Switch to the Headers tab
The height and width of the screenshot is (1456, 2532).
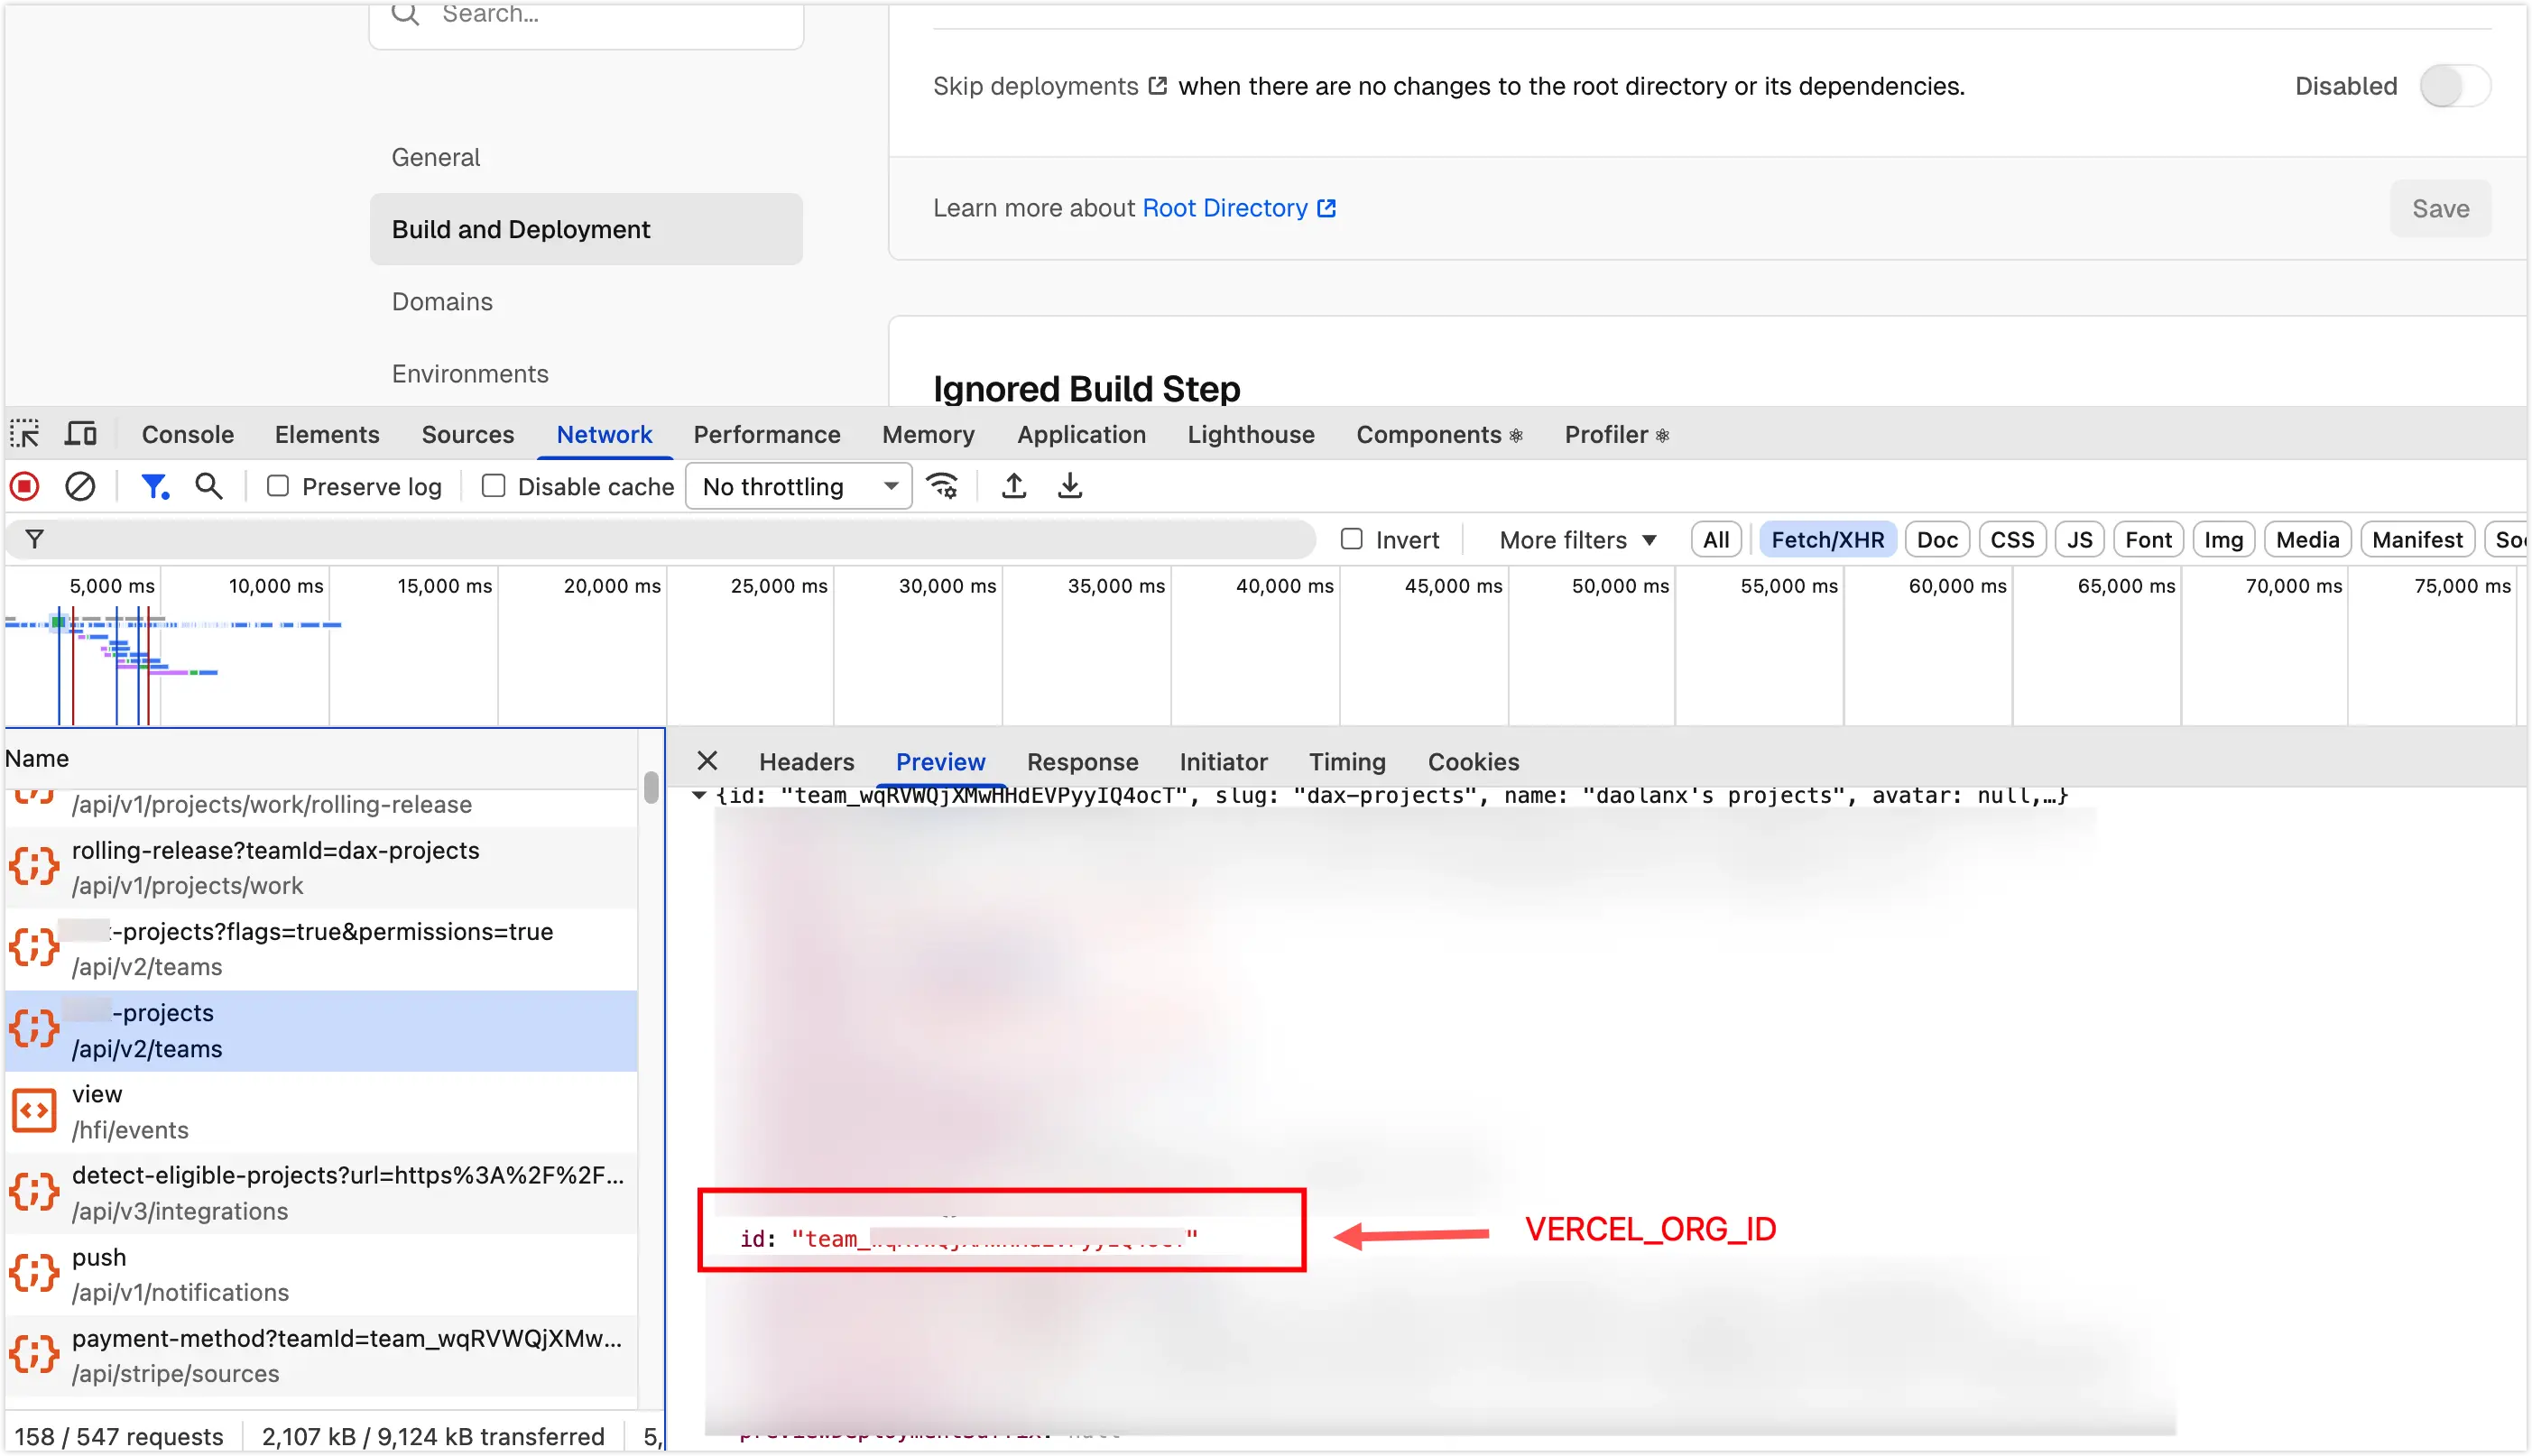[x=806, y=762]
